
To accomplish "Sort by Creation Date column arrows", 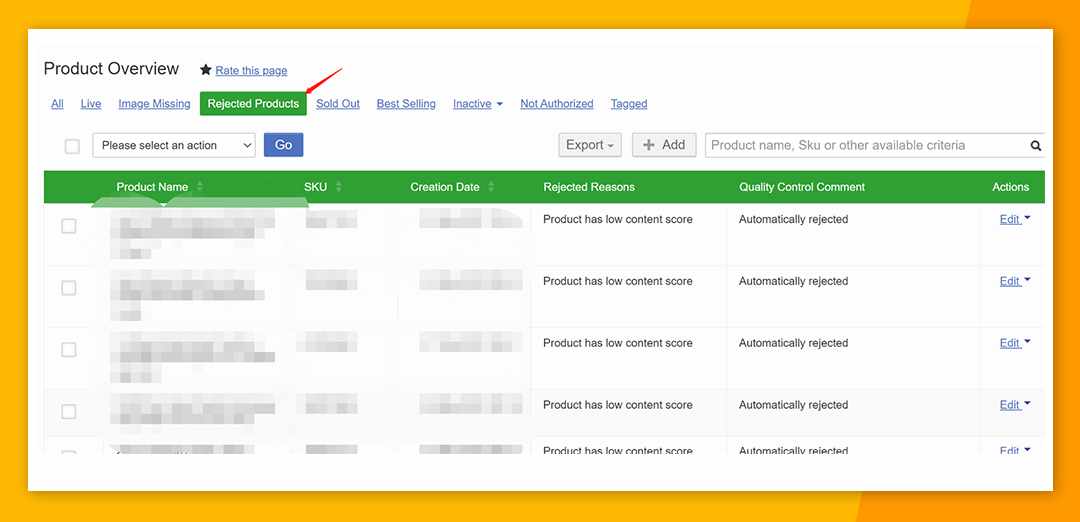I will pos(491,187).
